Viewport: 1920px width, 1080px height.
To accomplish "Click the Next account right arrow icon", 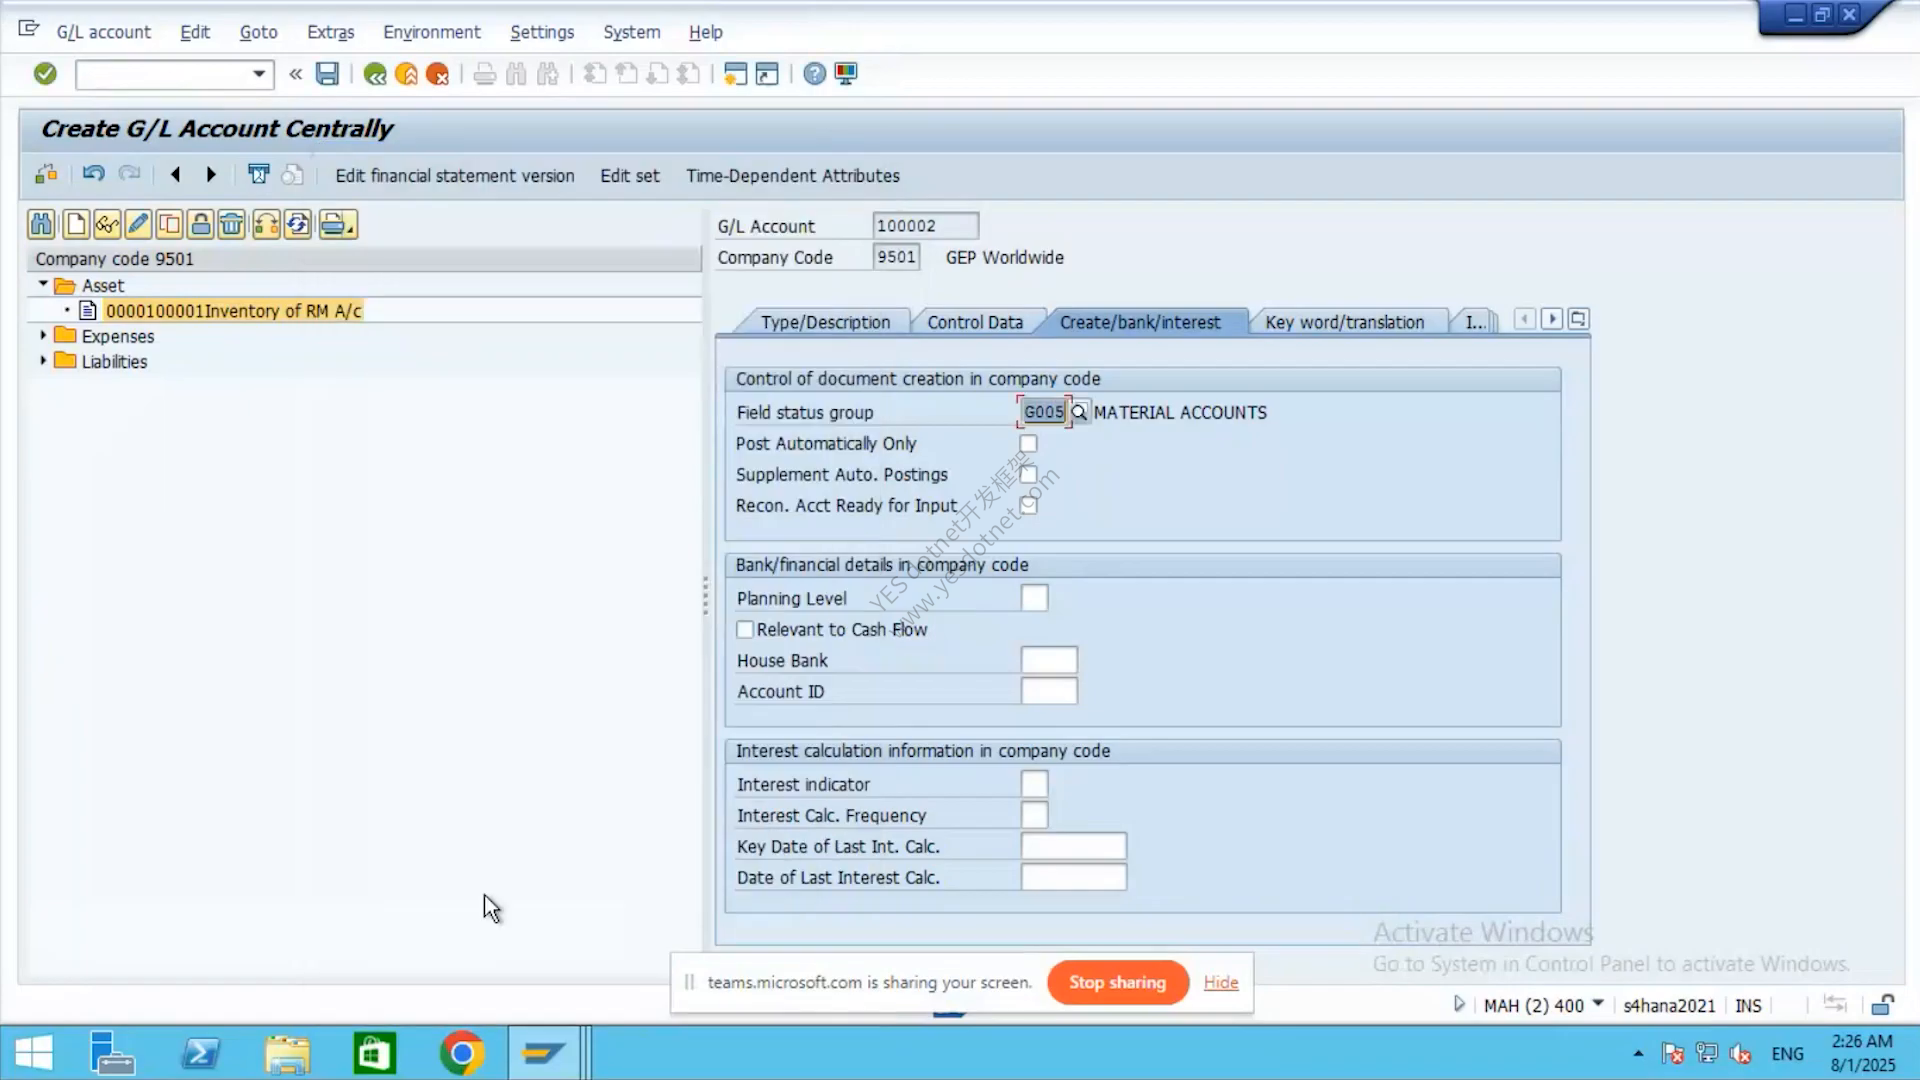I will tap(211, 175).
